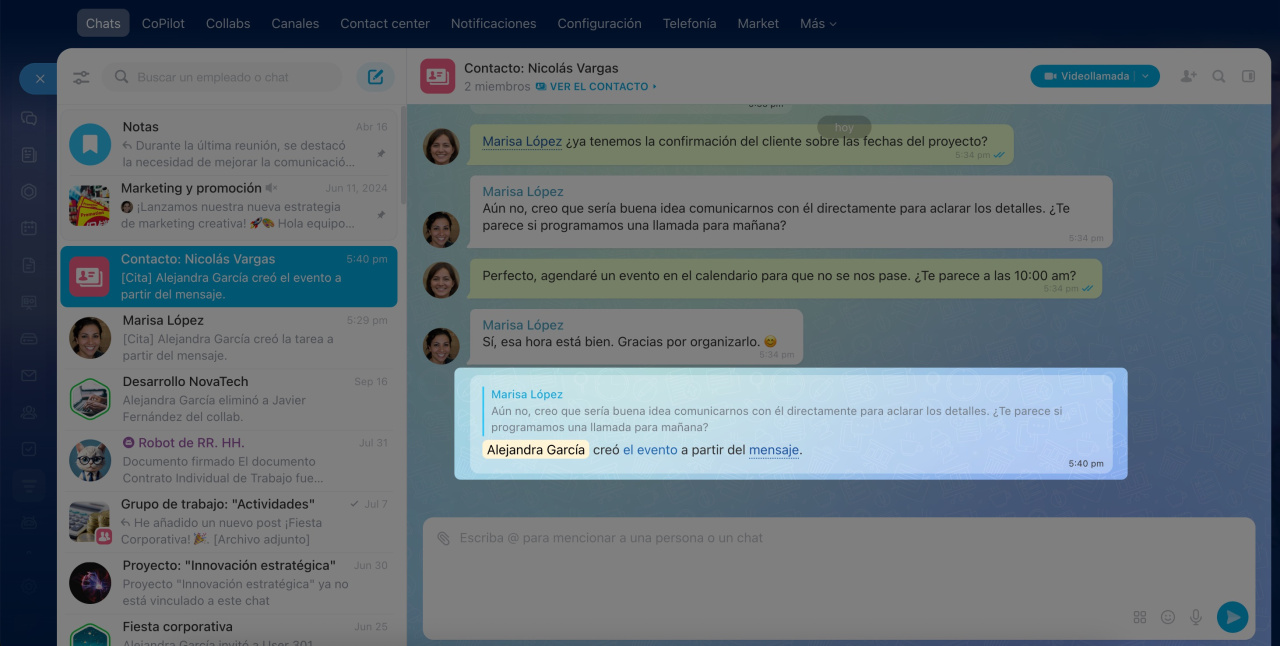Image resolution: width=1280 pixels, height=646 pixels.
Task: Expand VER EL CONTACTO link arrow
Action: pyautogui.click(x=655, y=87)
